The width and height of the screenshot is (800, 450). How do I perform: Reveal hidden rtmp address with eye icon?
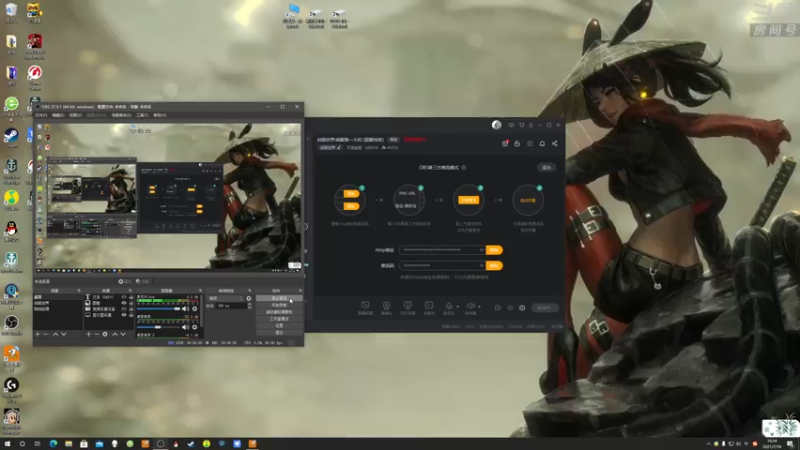click(x=481, y=250)
